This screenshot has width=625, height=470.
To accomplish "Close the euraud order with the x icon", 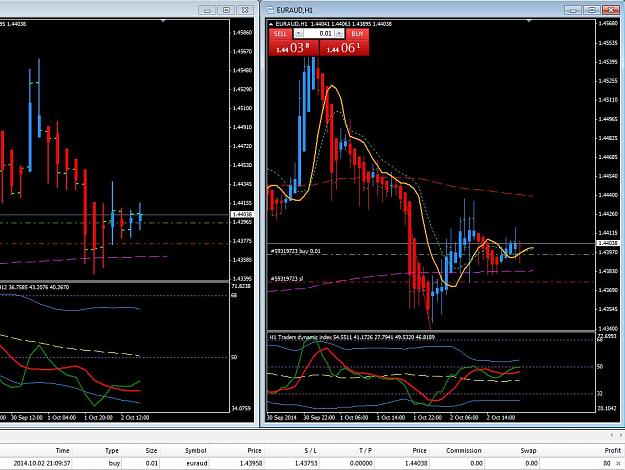I will click(618, 463).
